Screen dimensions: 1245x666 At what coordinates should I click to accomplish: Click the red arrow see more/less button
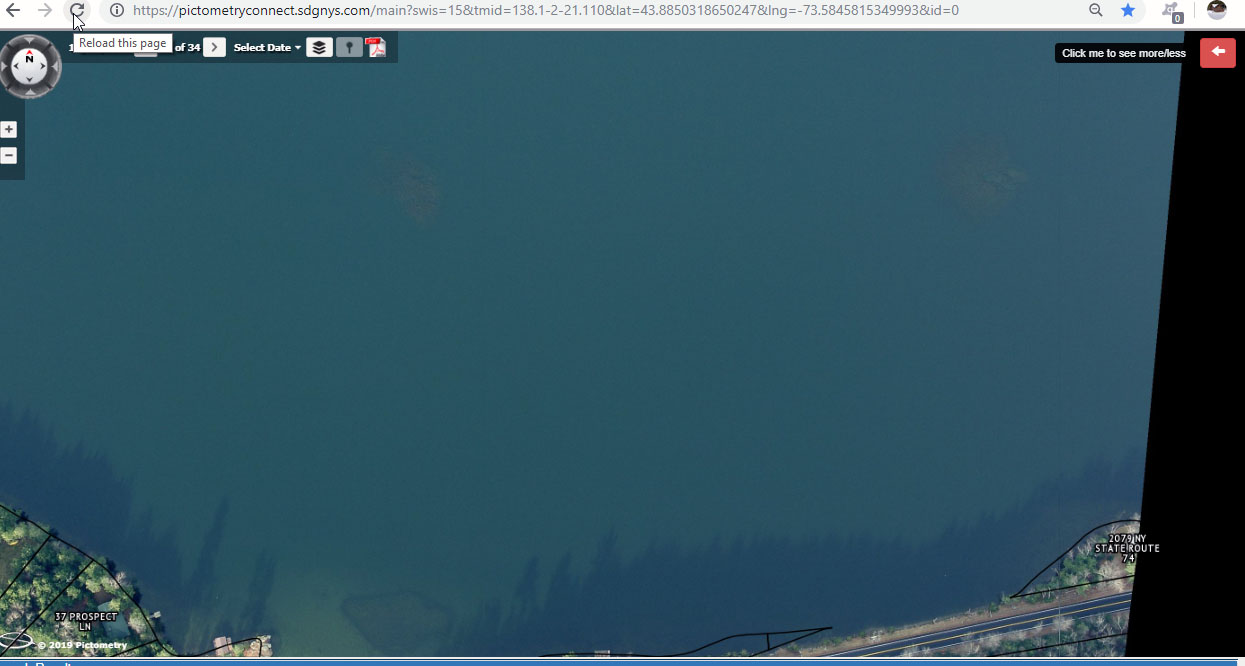pyautogui.click(x=1218, y=52)
